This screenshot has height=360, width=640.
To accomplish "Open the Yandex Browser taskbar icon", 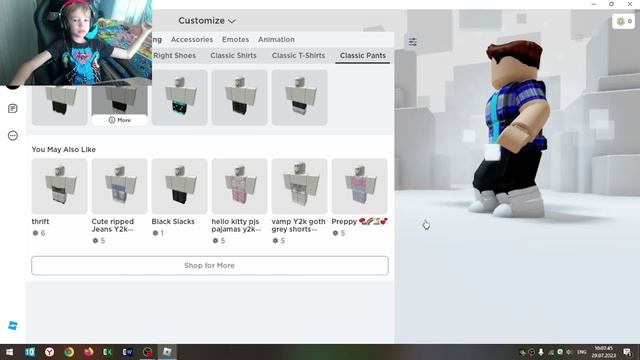I will tap(49, 352).
